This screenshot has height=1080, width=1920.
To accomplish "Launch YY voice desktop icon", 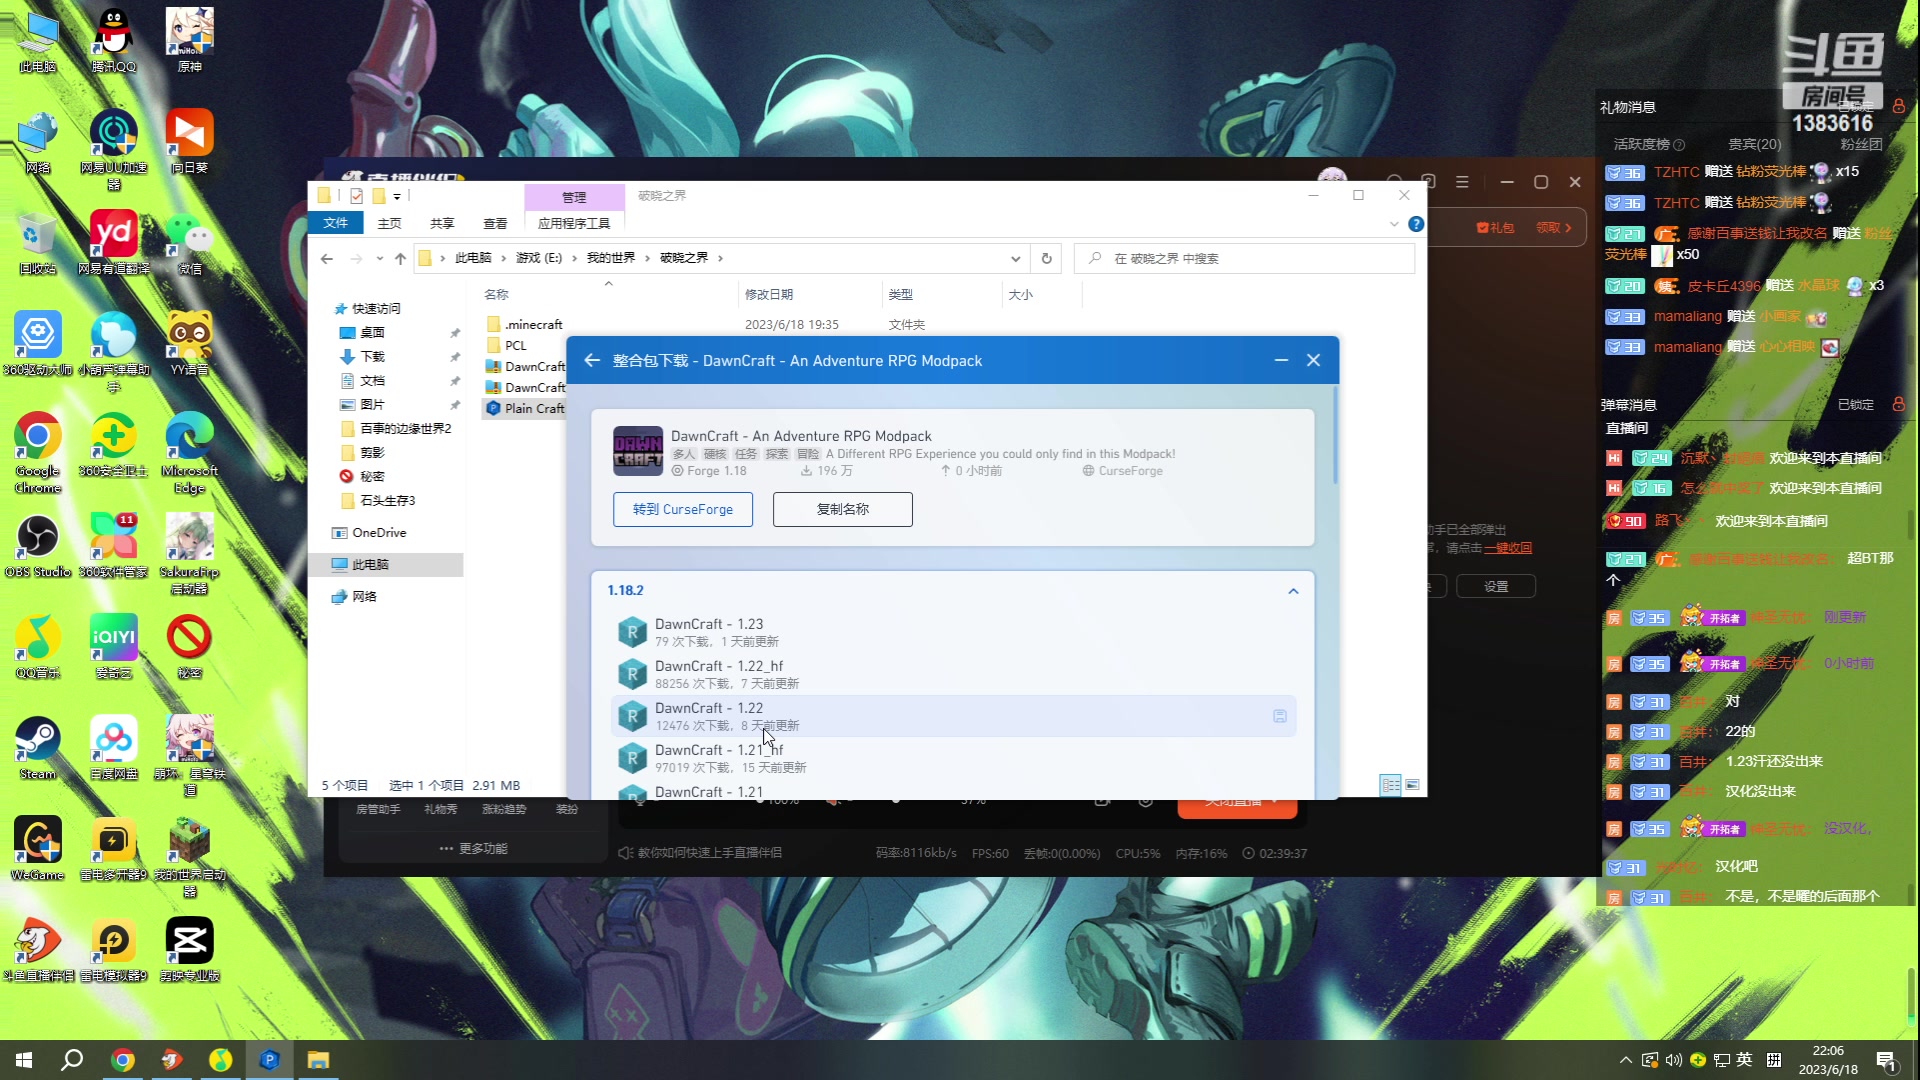I will (x=190, y=343).
